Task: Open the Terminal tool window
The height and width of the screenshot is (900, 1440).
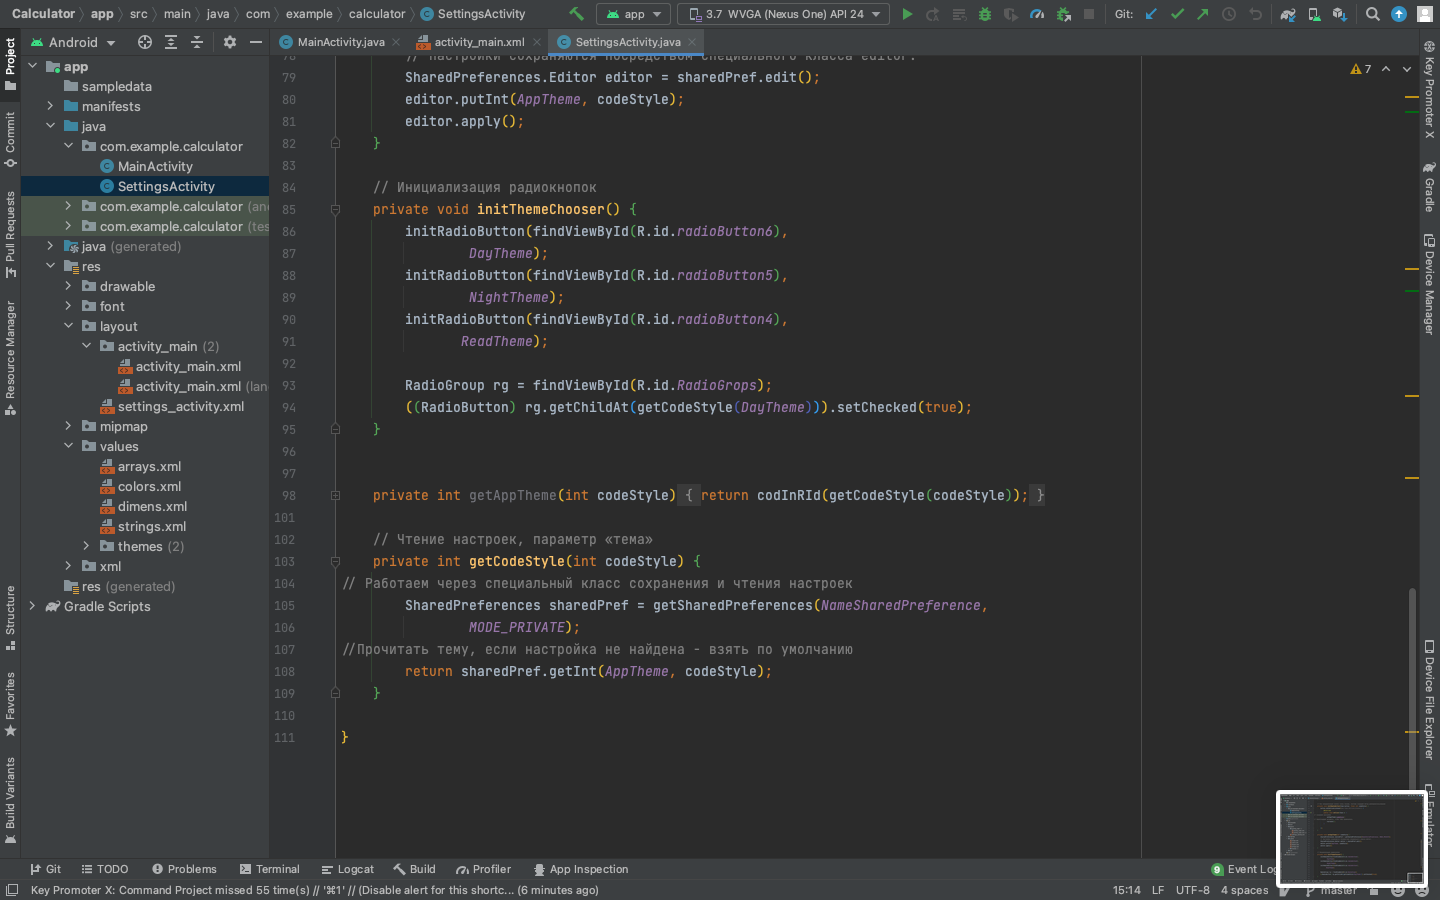Action: click(x=269, y=869)
